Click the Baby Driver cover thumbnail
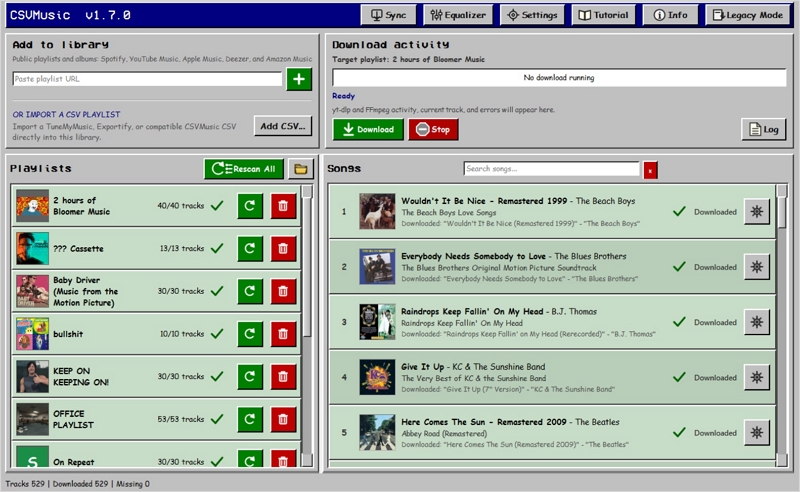800x492 pixels. 32,291
